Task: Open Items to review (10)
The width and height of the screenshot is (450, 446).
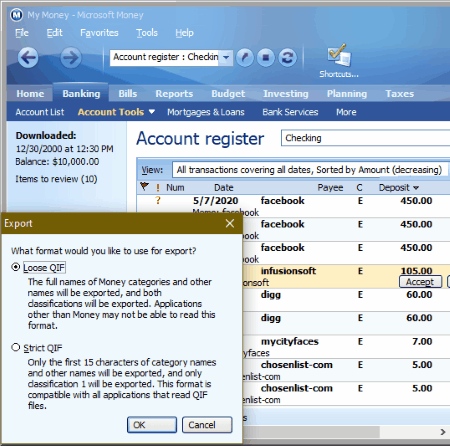Action: (56, 179)
